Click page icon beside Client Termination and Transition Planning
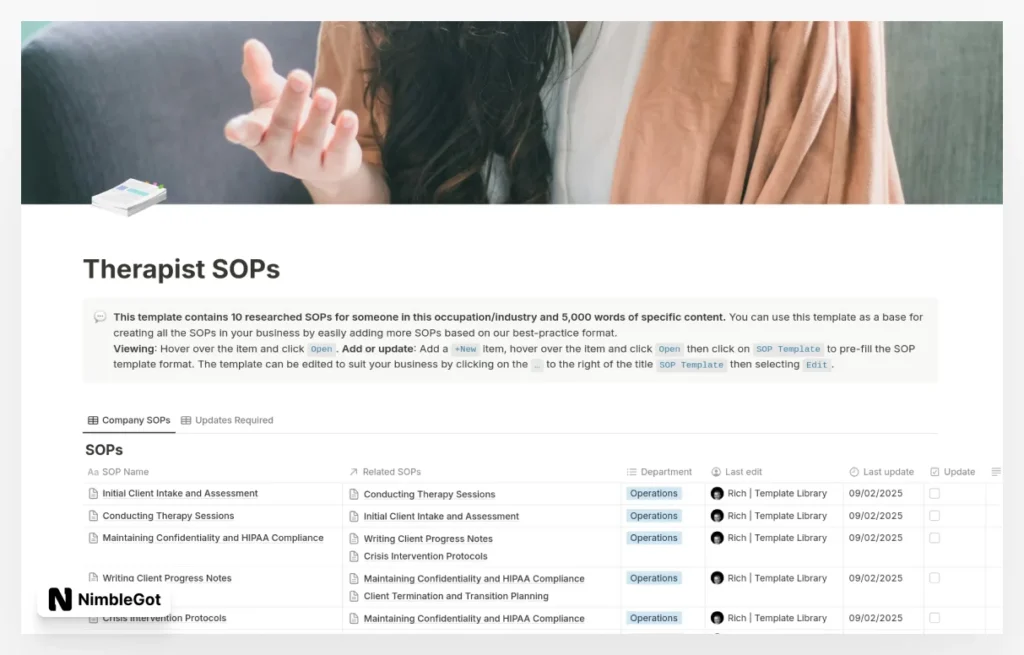Viewport: 1024px width, 655px height. pos(354,596)
